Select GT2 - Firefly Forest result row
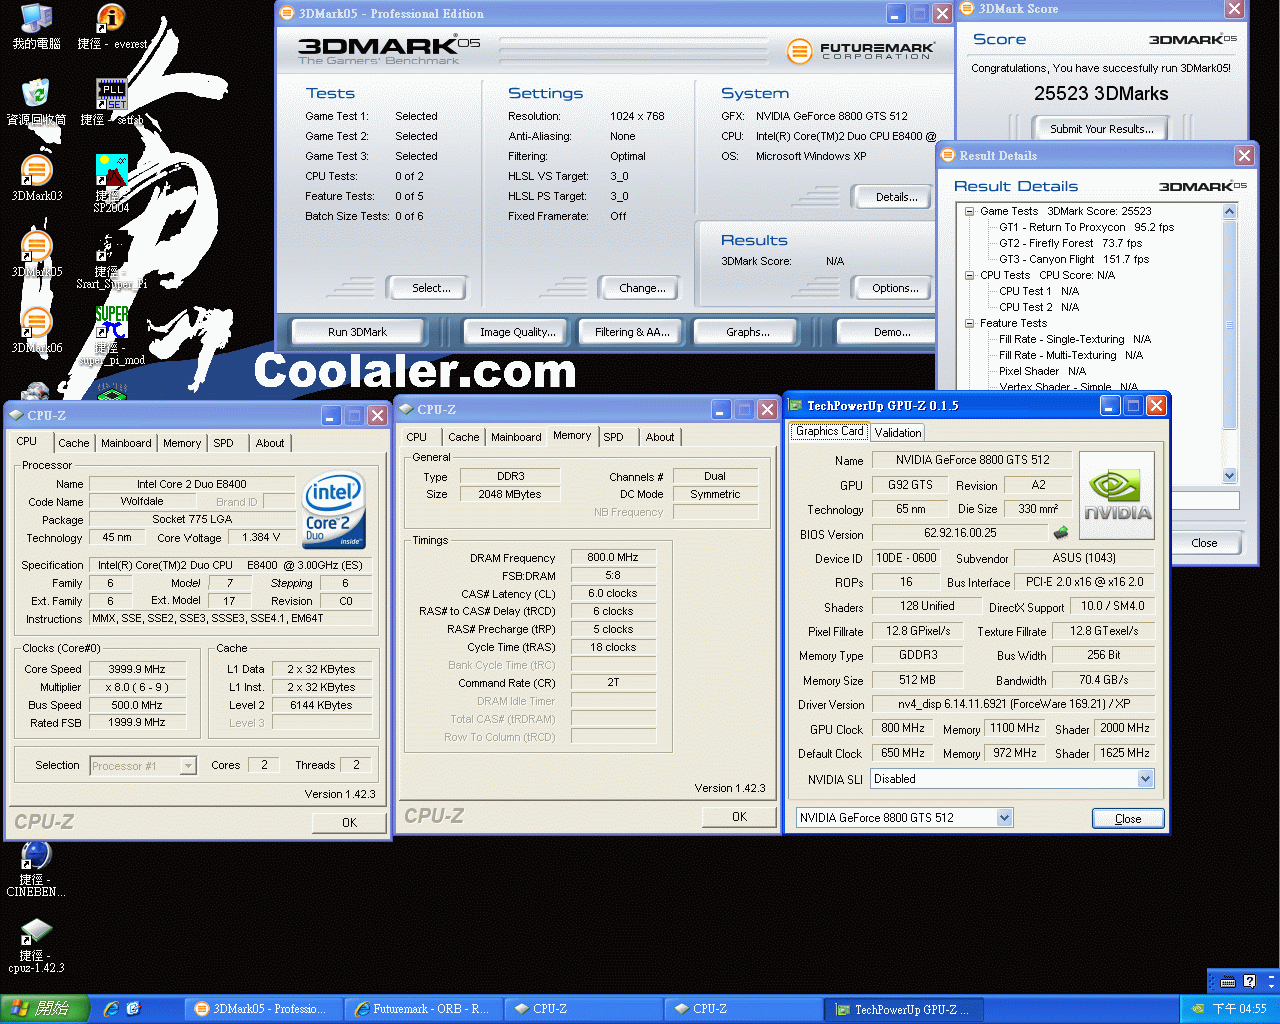Viewport: 1280px width, 1024px height. pos(1070,243)
